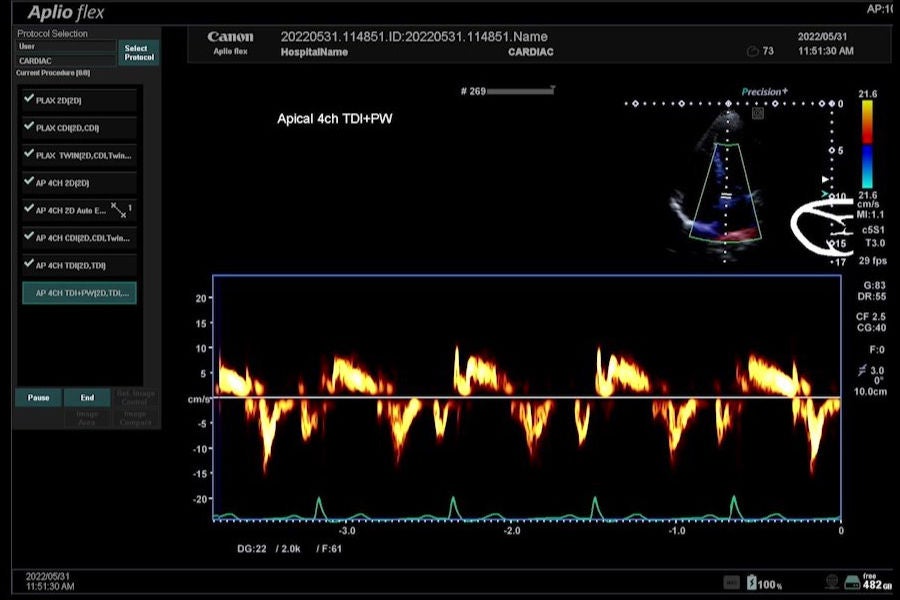Click the hard disk free space icon
Screen dimensions: 900x600
pyautogui.click(x=852, y=583)
